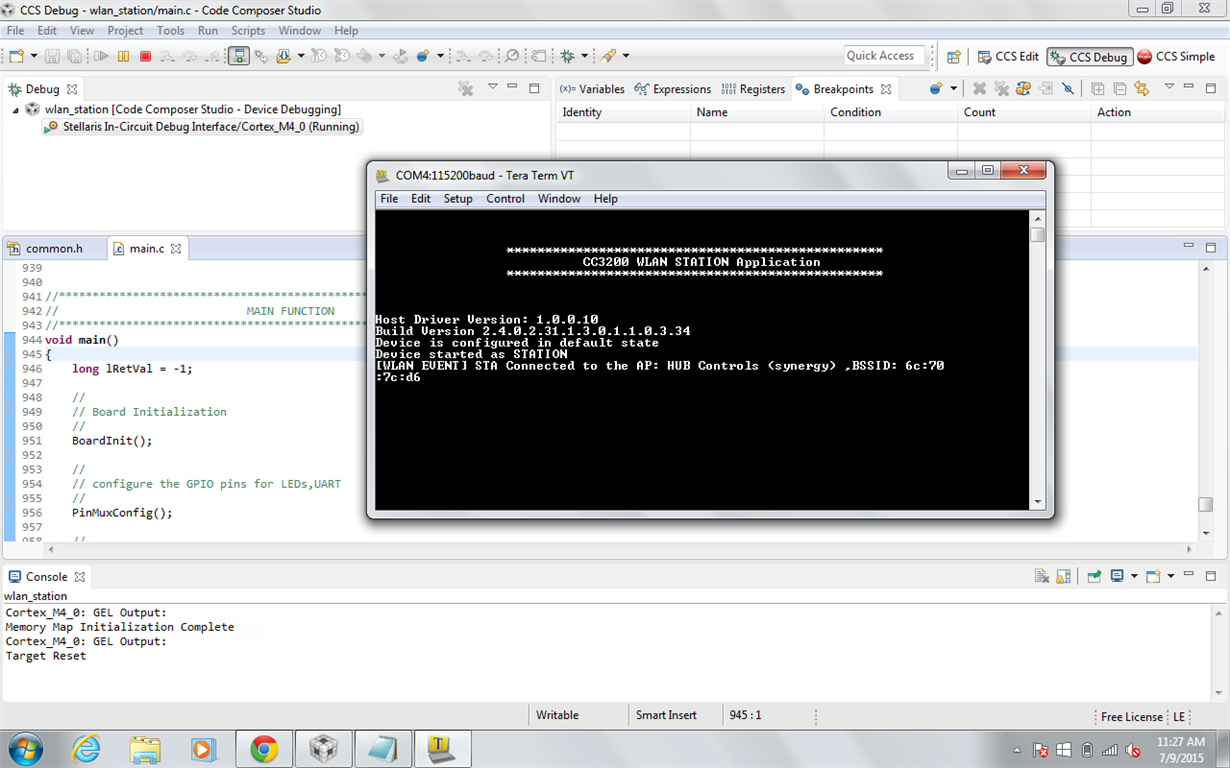Switch to the common.h editor tab

(x=46, y=248)
